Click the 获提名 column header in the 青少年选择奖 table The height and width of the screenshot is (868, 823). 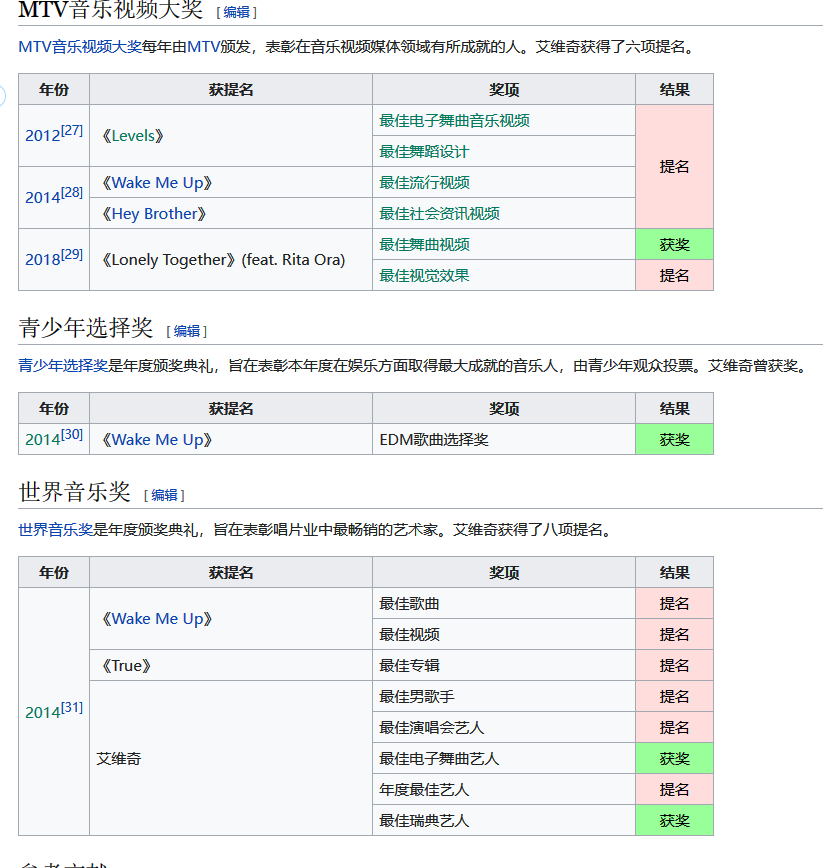tap(231, 409)
